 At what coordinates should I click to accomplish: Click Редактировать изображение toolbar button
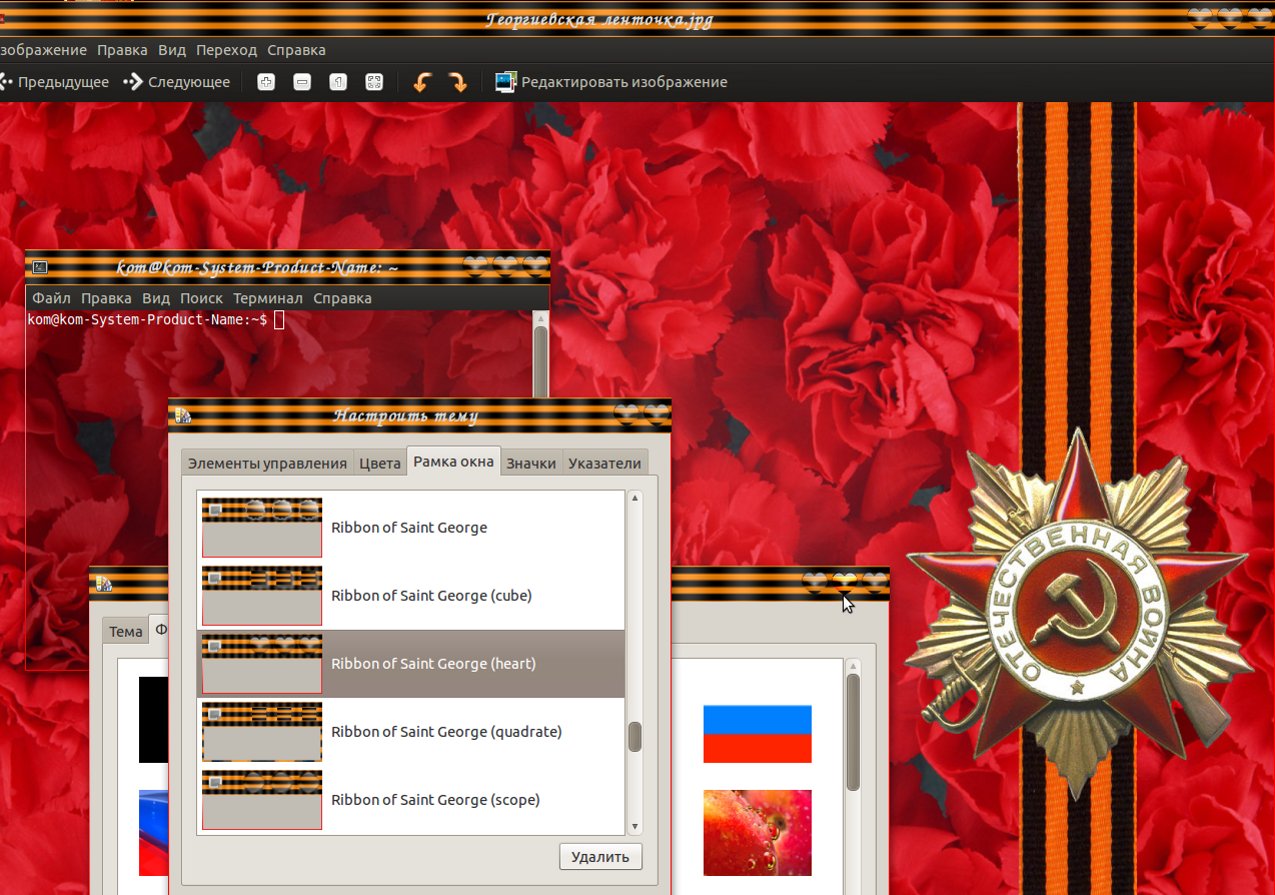coord(612,82)
